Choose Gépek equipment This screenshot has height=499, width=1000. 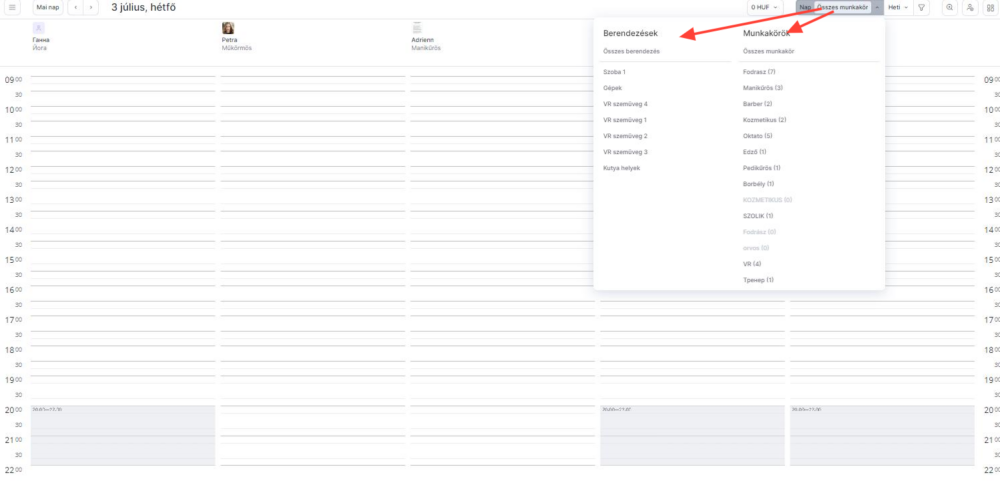[x=612, y=88]
